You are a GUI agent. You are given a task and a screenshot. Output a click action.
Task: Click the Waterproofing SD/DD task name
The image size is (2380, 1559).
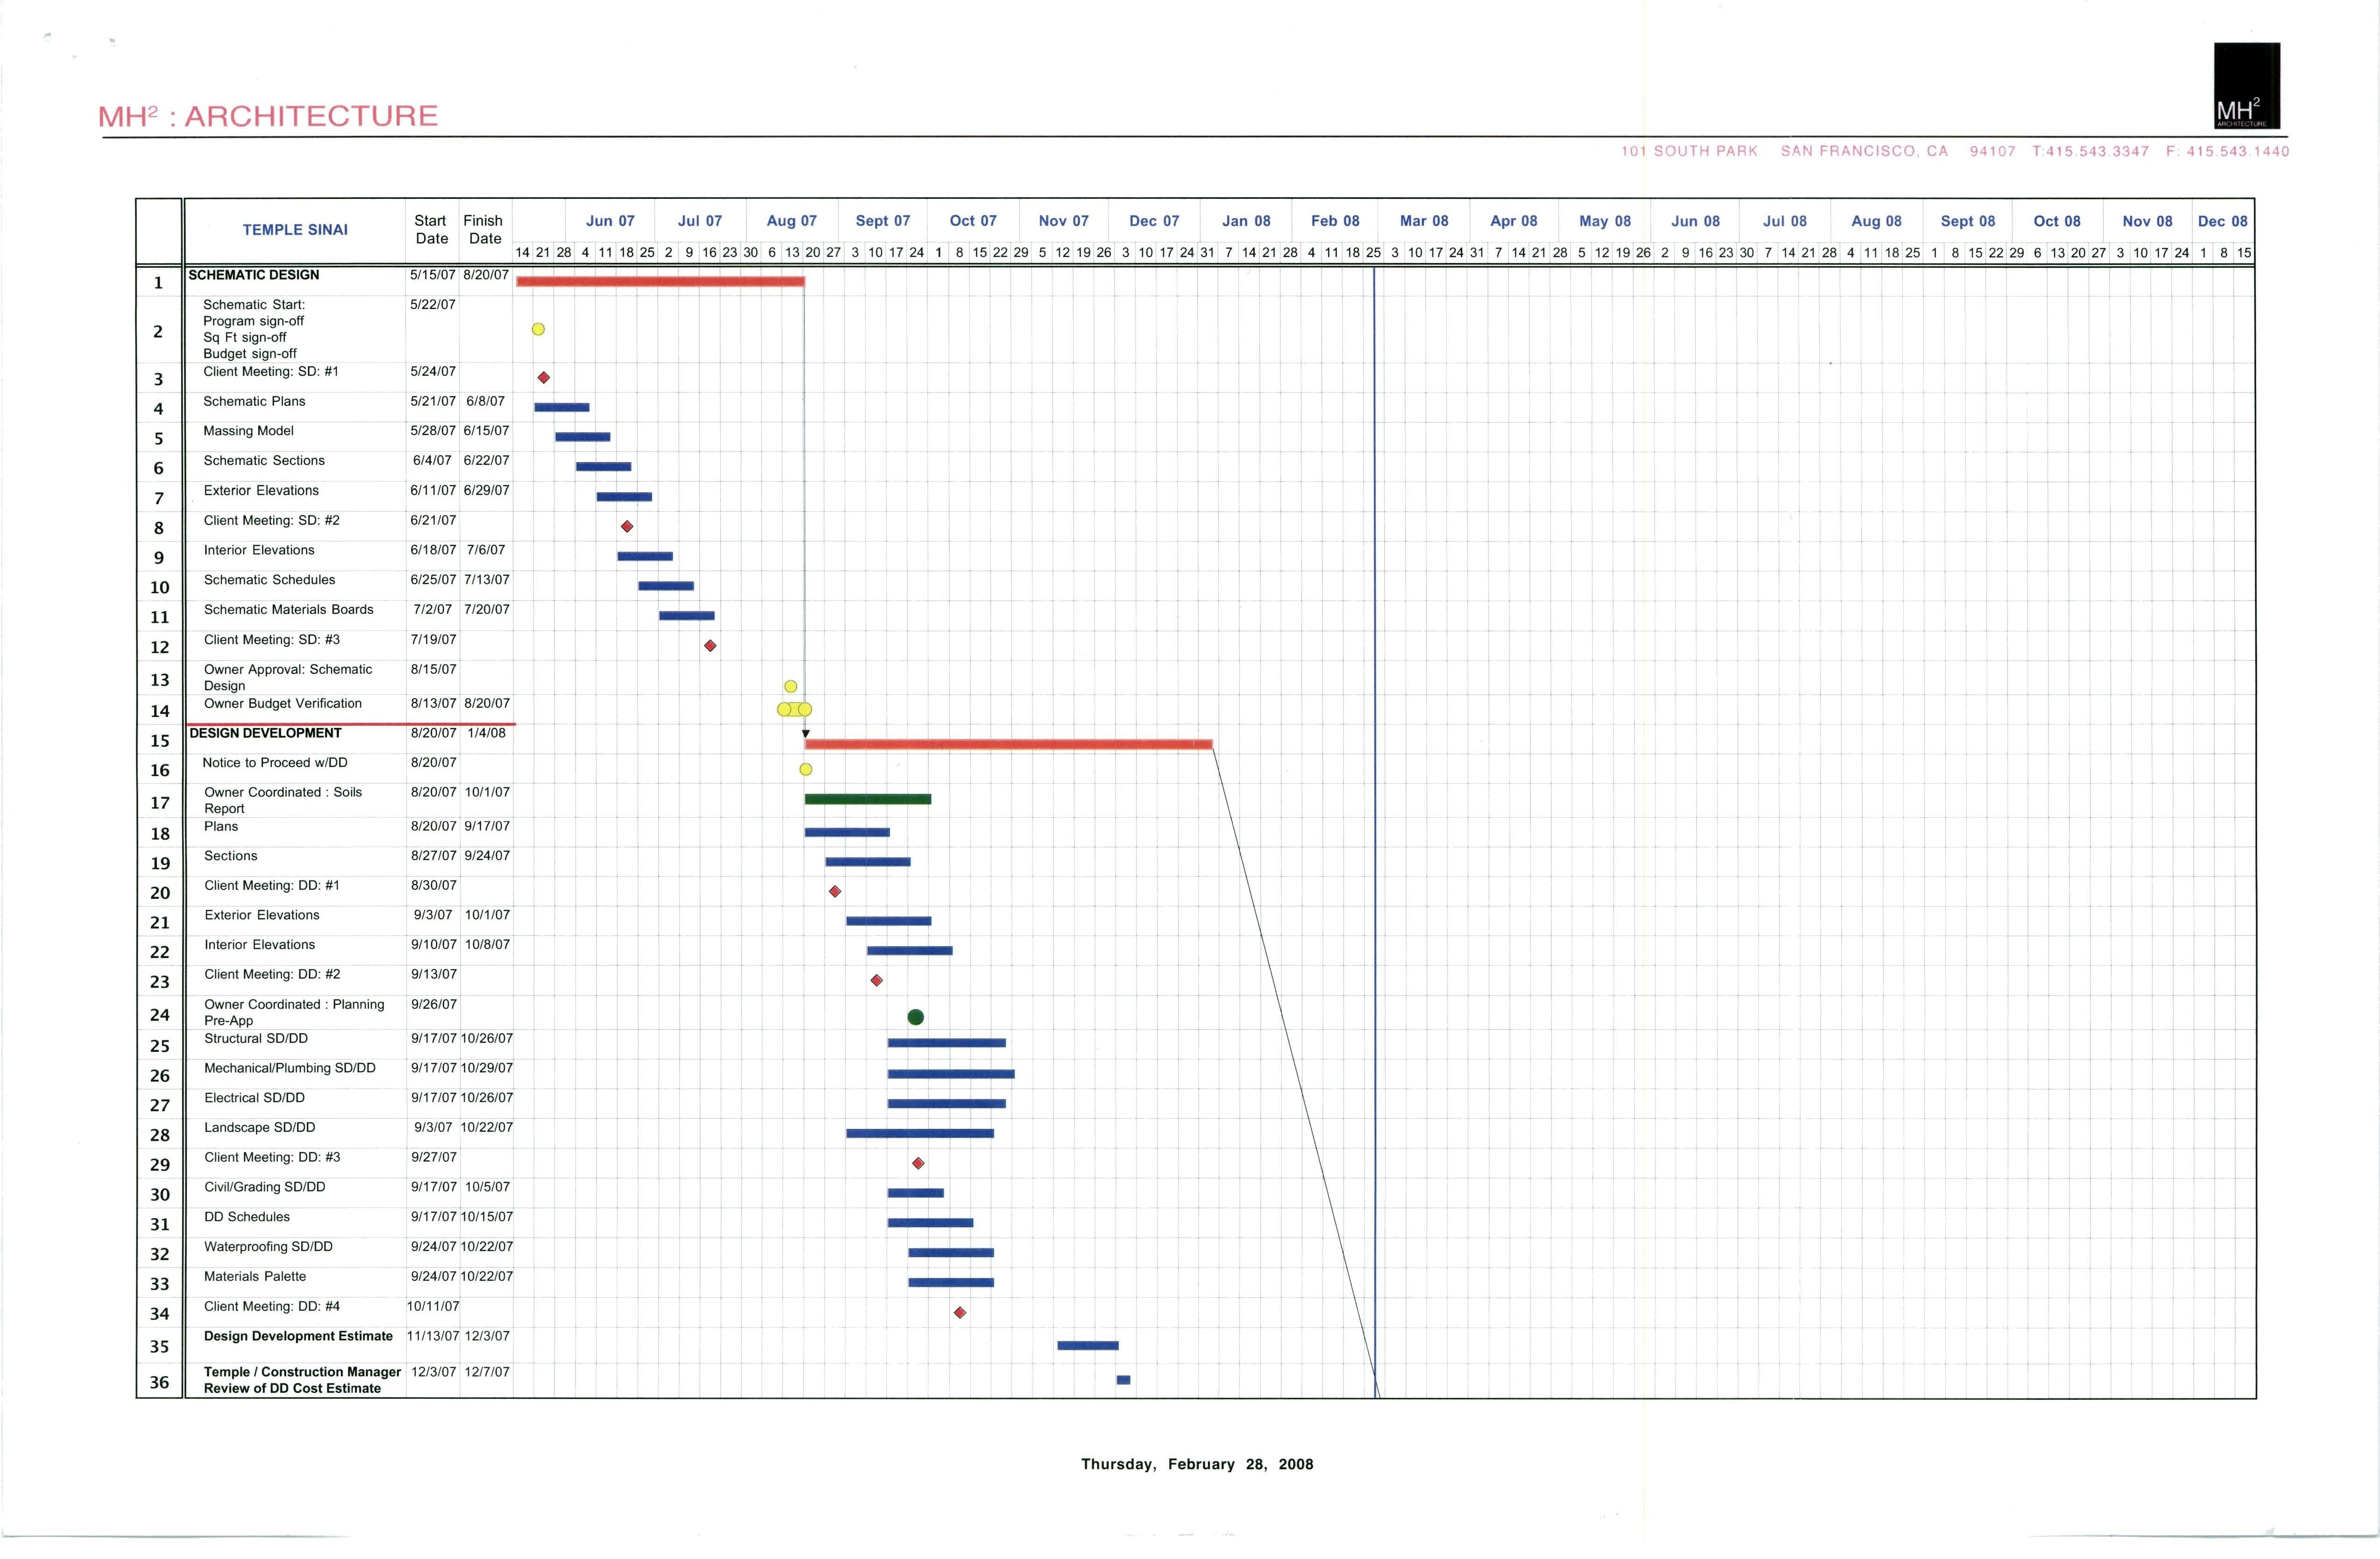pyautogui.click(x=268, y=1247)
